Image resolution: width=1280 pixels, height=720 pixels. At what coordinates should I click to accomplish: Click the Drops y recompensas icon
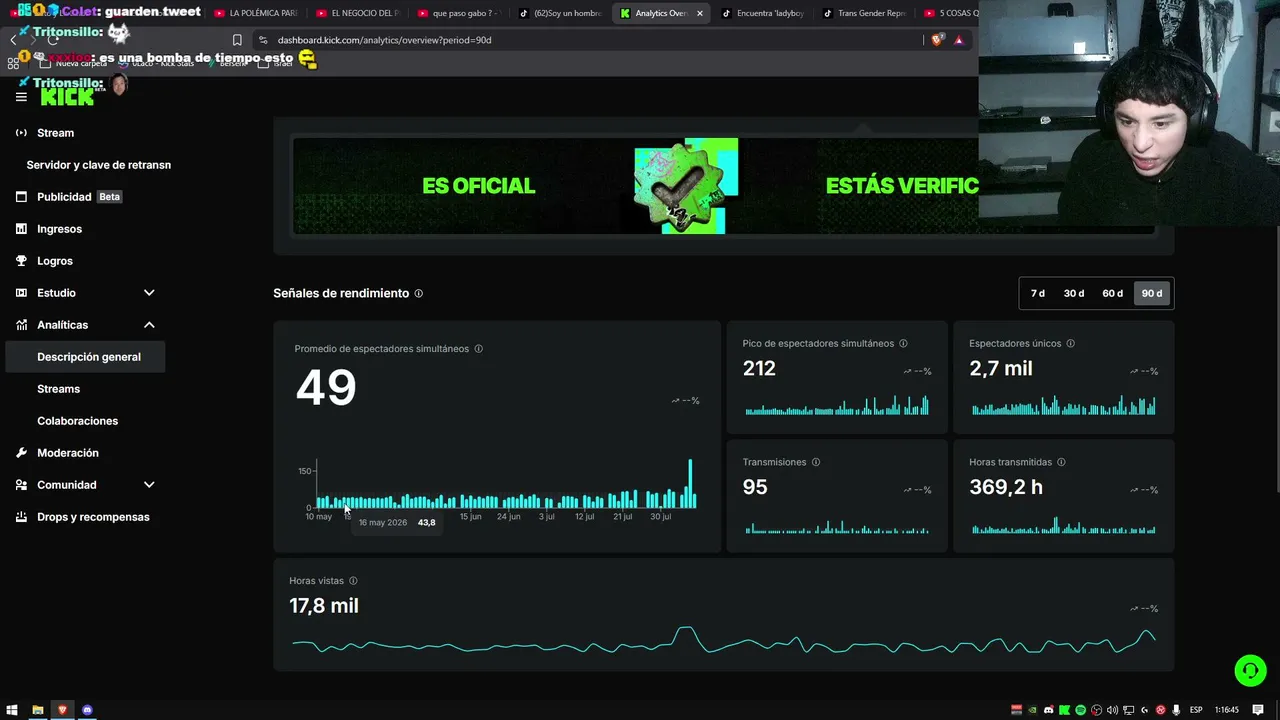[21, 517]
